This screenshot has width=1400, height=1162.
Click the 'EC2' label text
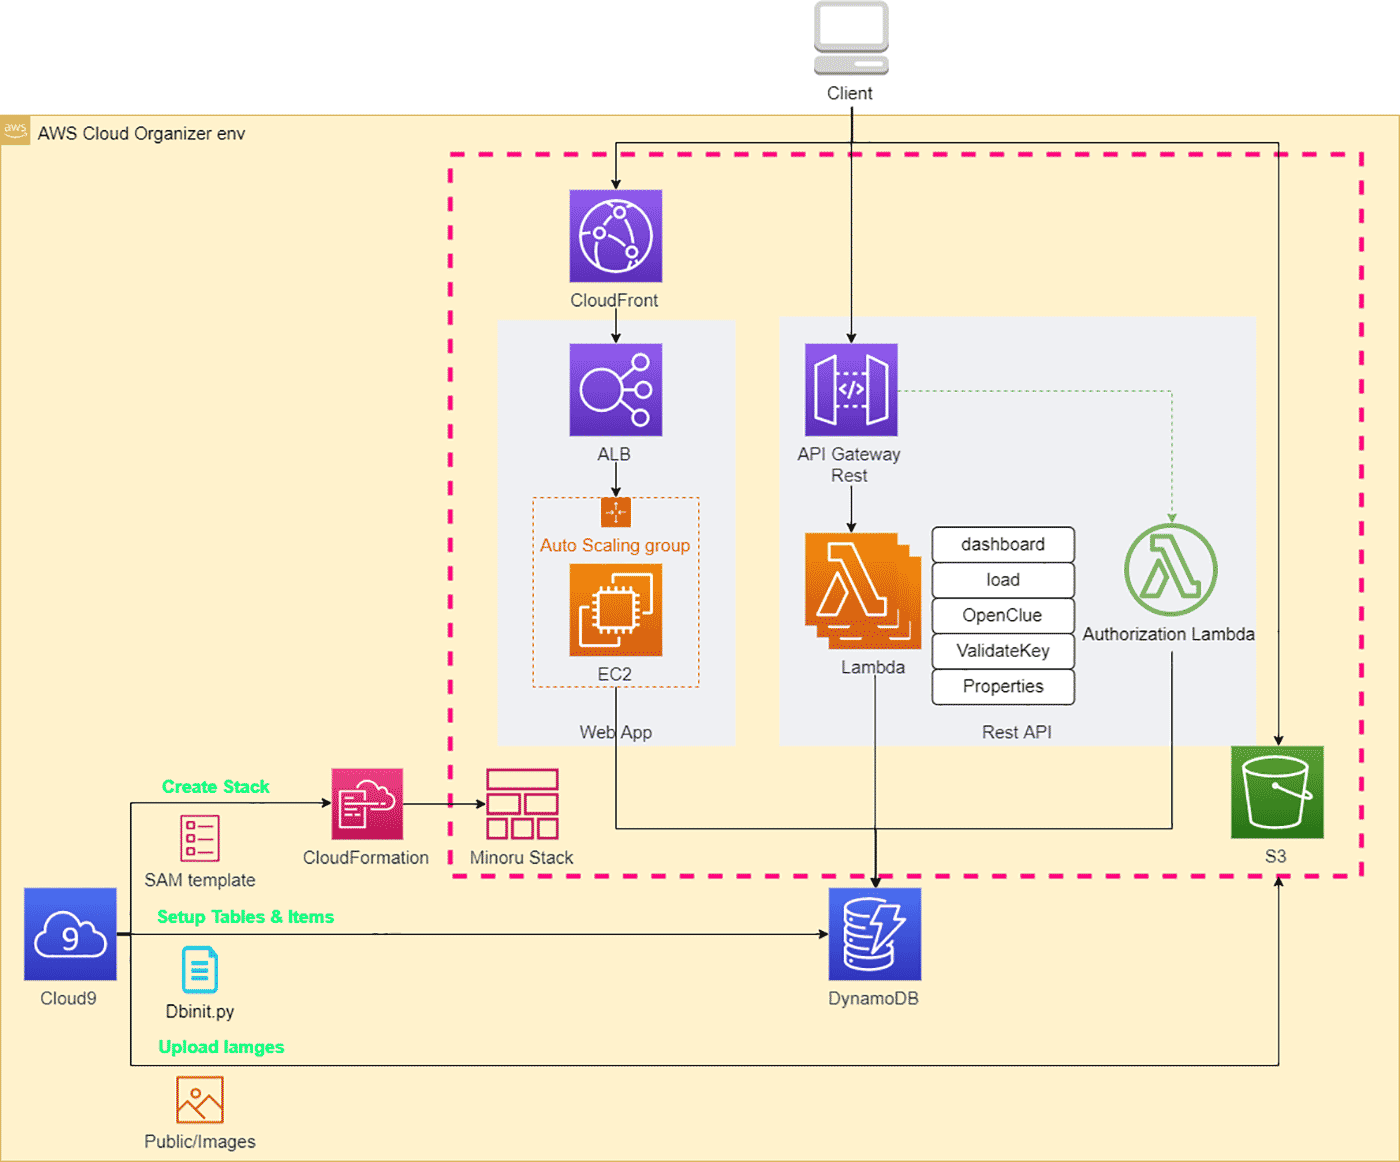(615, 674)
